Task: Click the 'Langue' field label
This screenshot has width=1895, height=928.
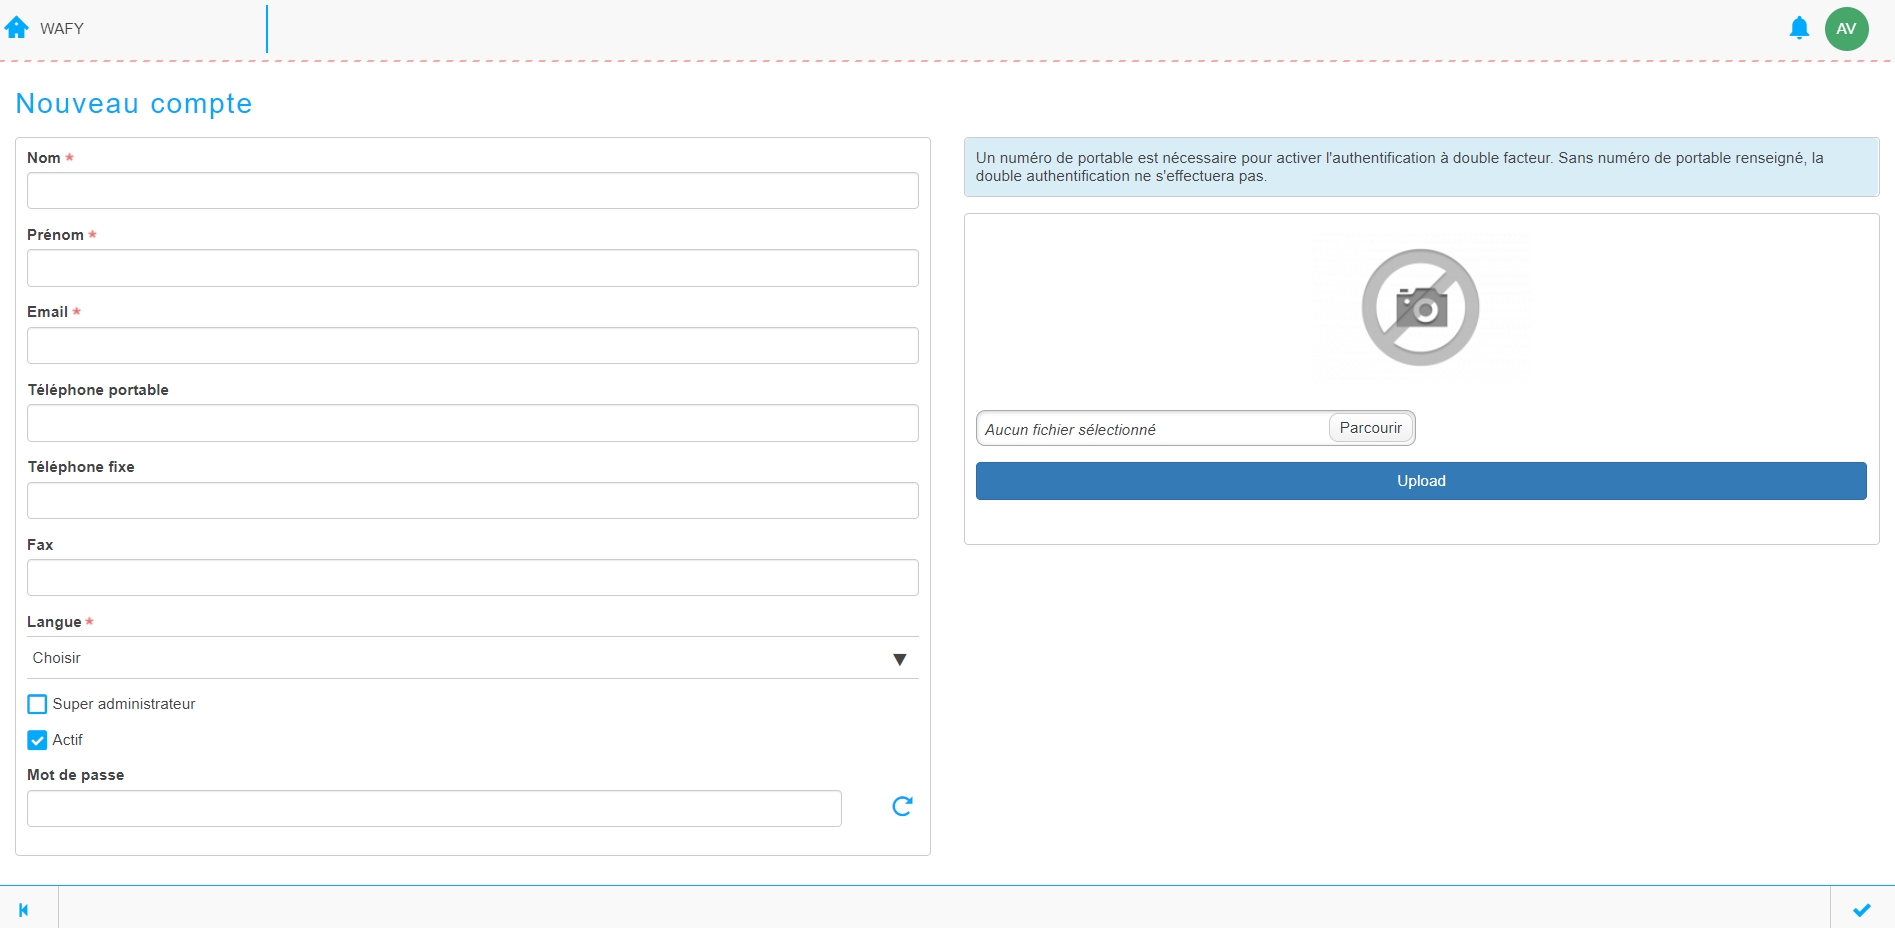Action: tap(54, 622)
